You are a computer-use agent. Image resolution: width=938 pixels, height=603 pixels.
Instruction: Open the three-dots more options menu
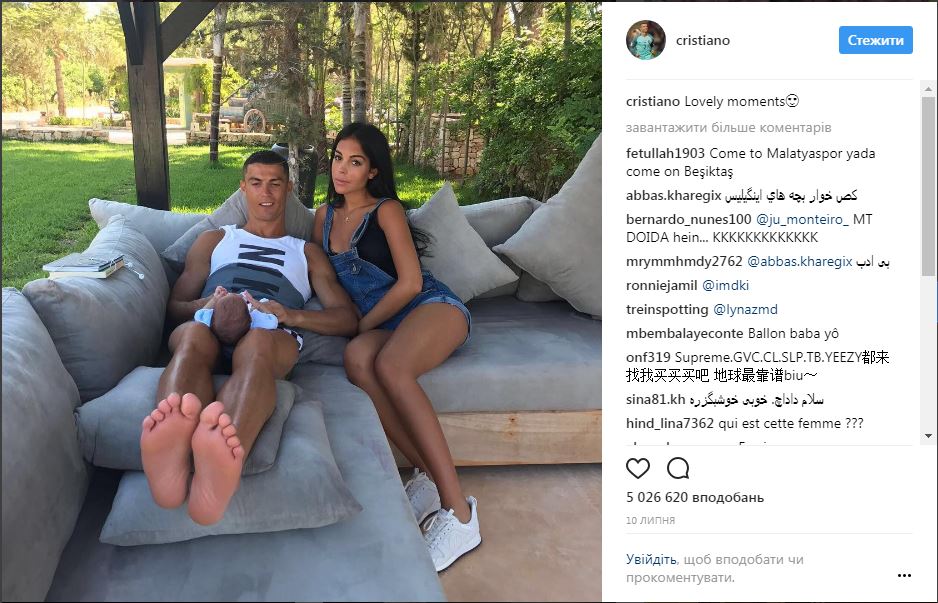(904, 575)
